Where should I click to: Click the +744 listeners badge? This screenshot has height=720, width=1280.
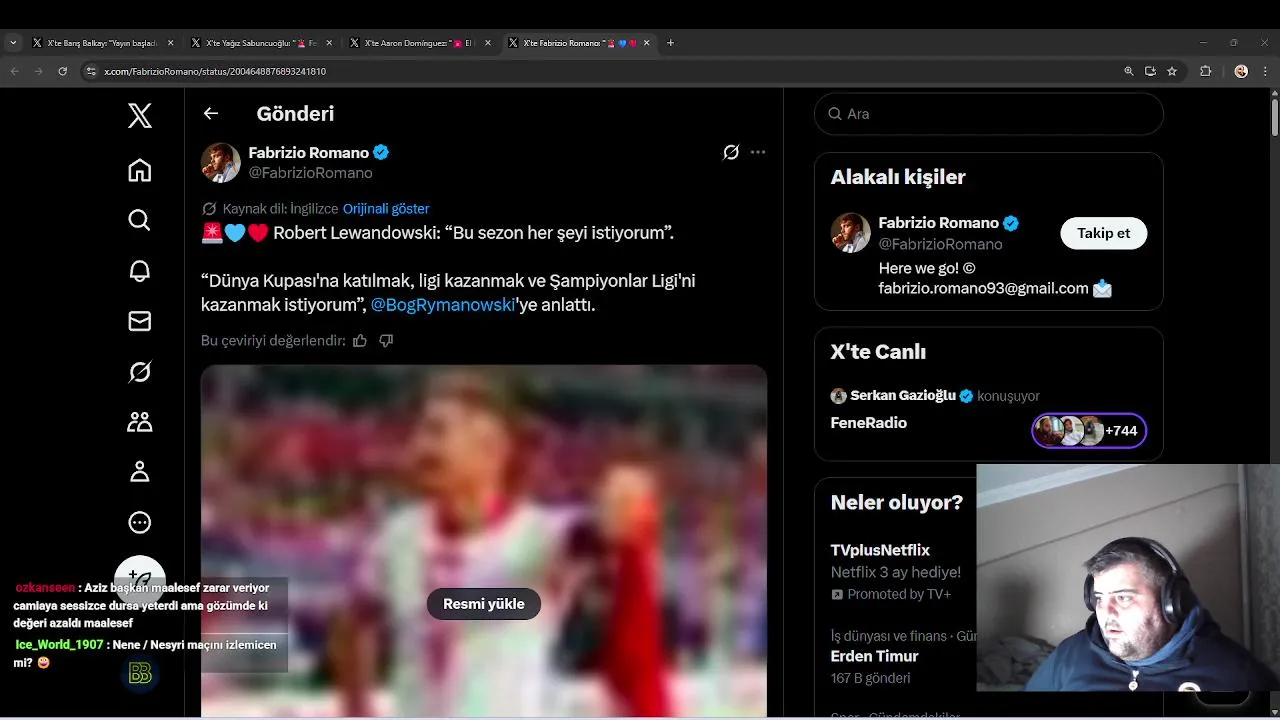click(x=1089, y=431)
